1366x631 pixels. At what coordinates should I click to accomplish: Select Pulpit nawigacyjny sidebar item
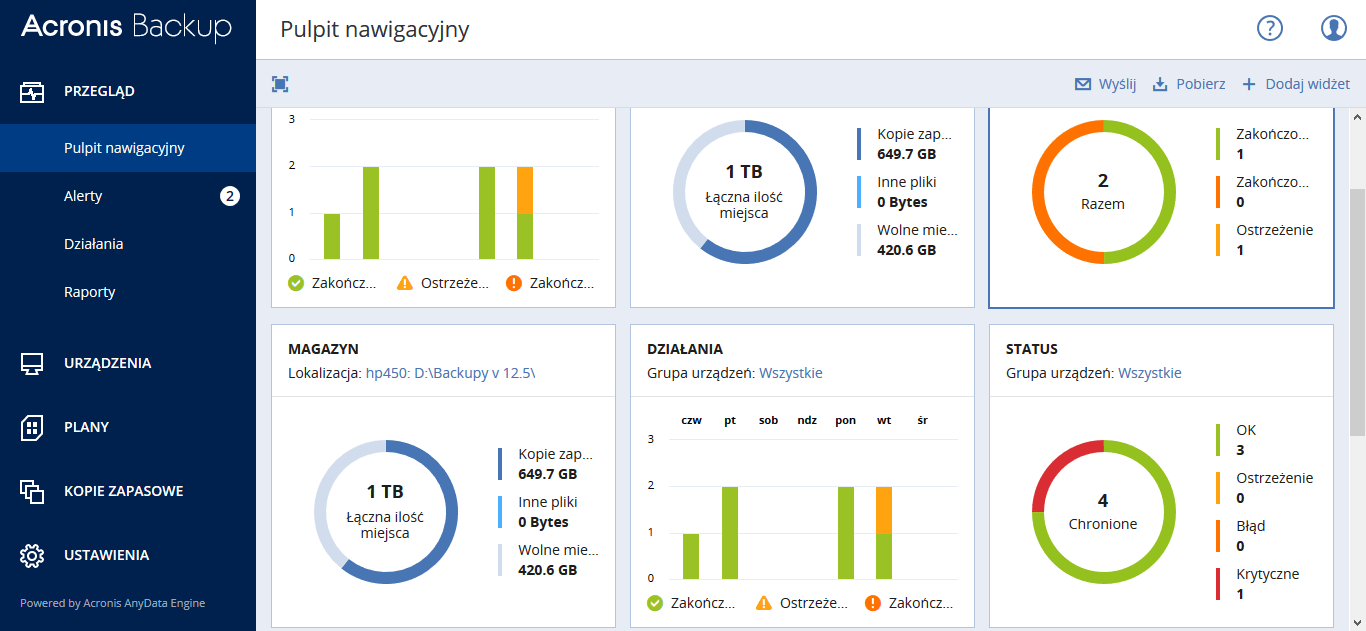[124, 148]
